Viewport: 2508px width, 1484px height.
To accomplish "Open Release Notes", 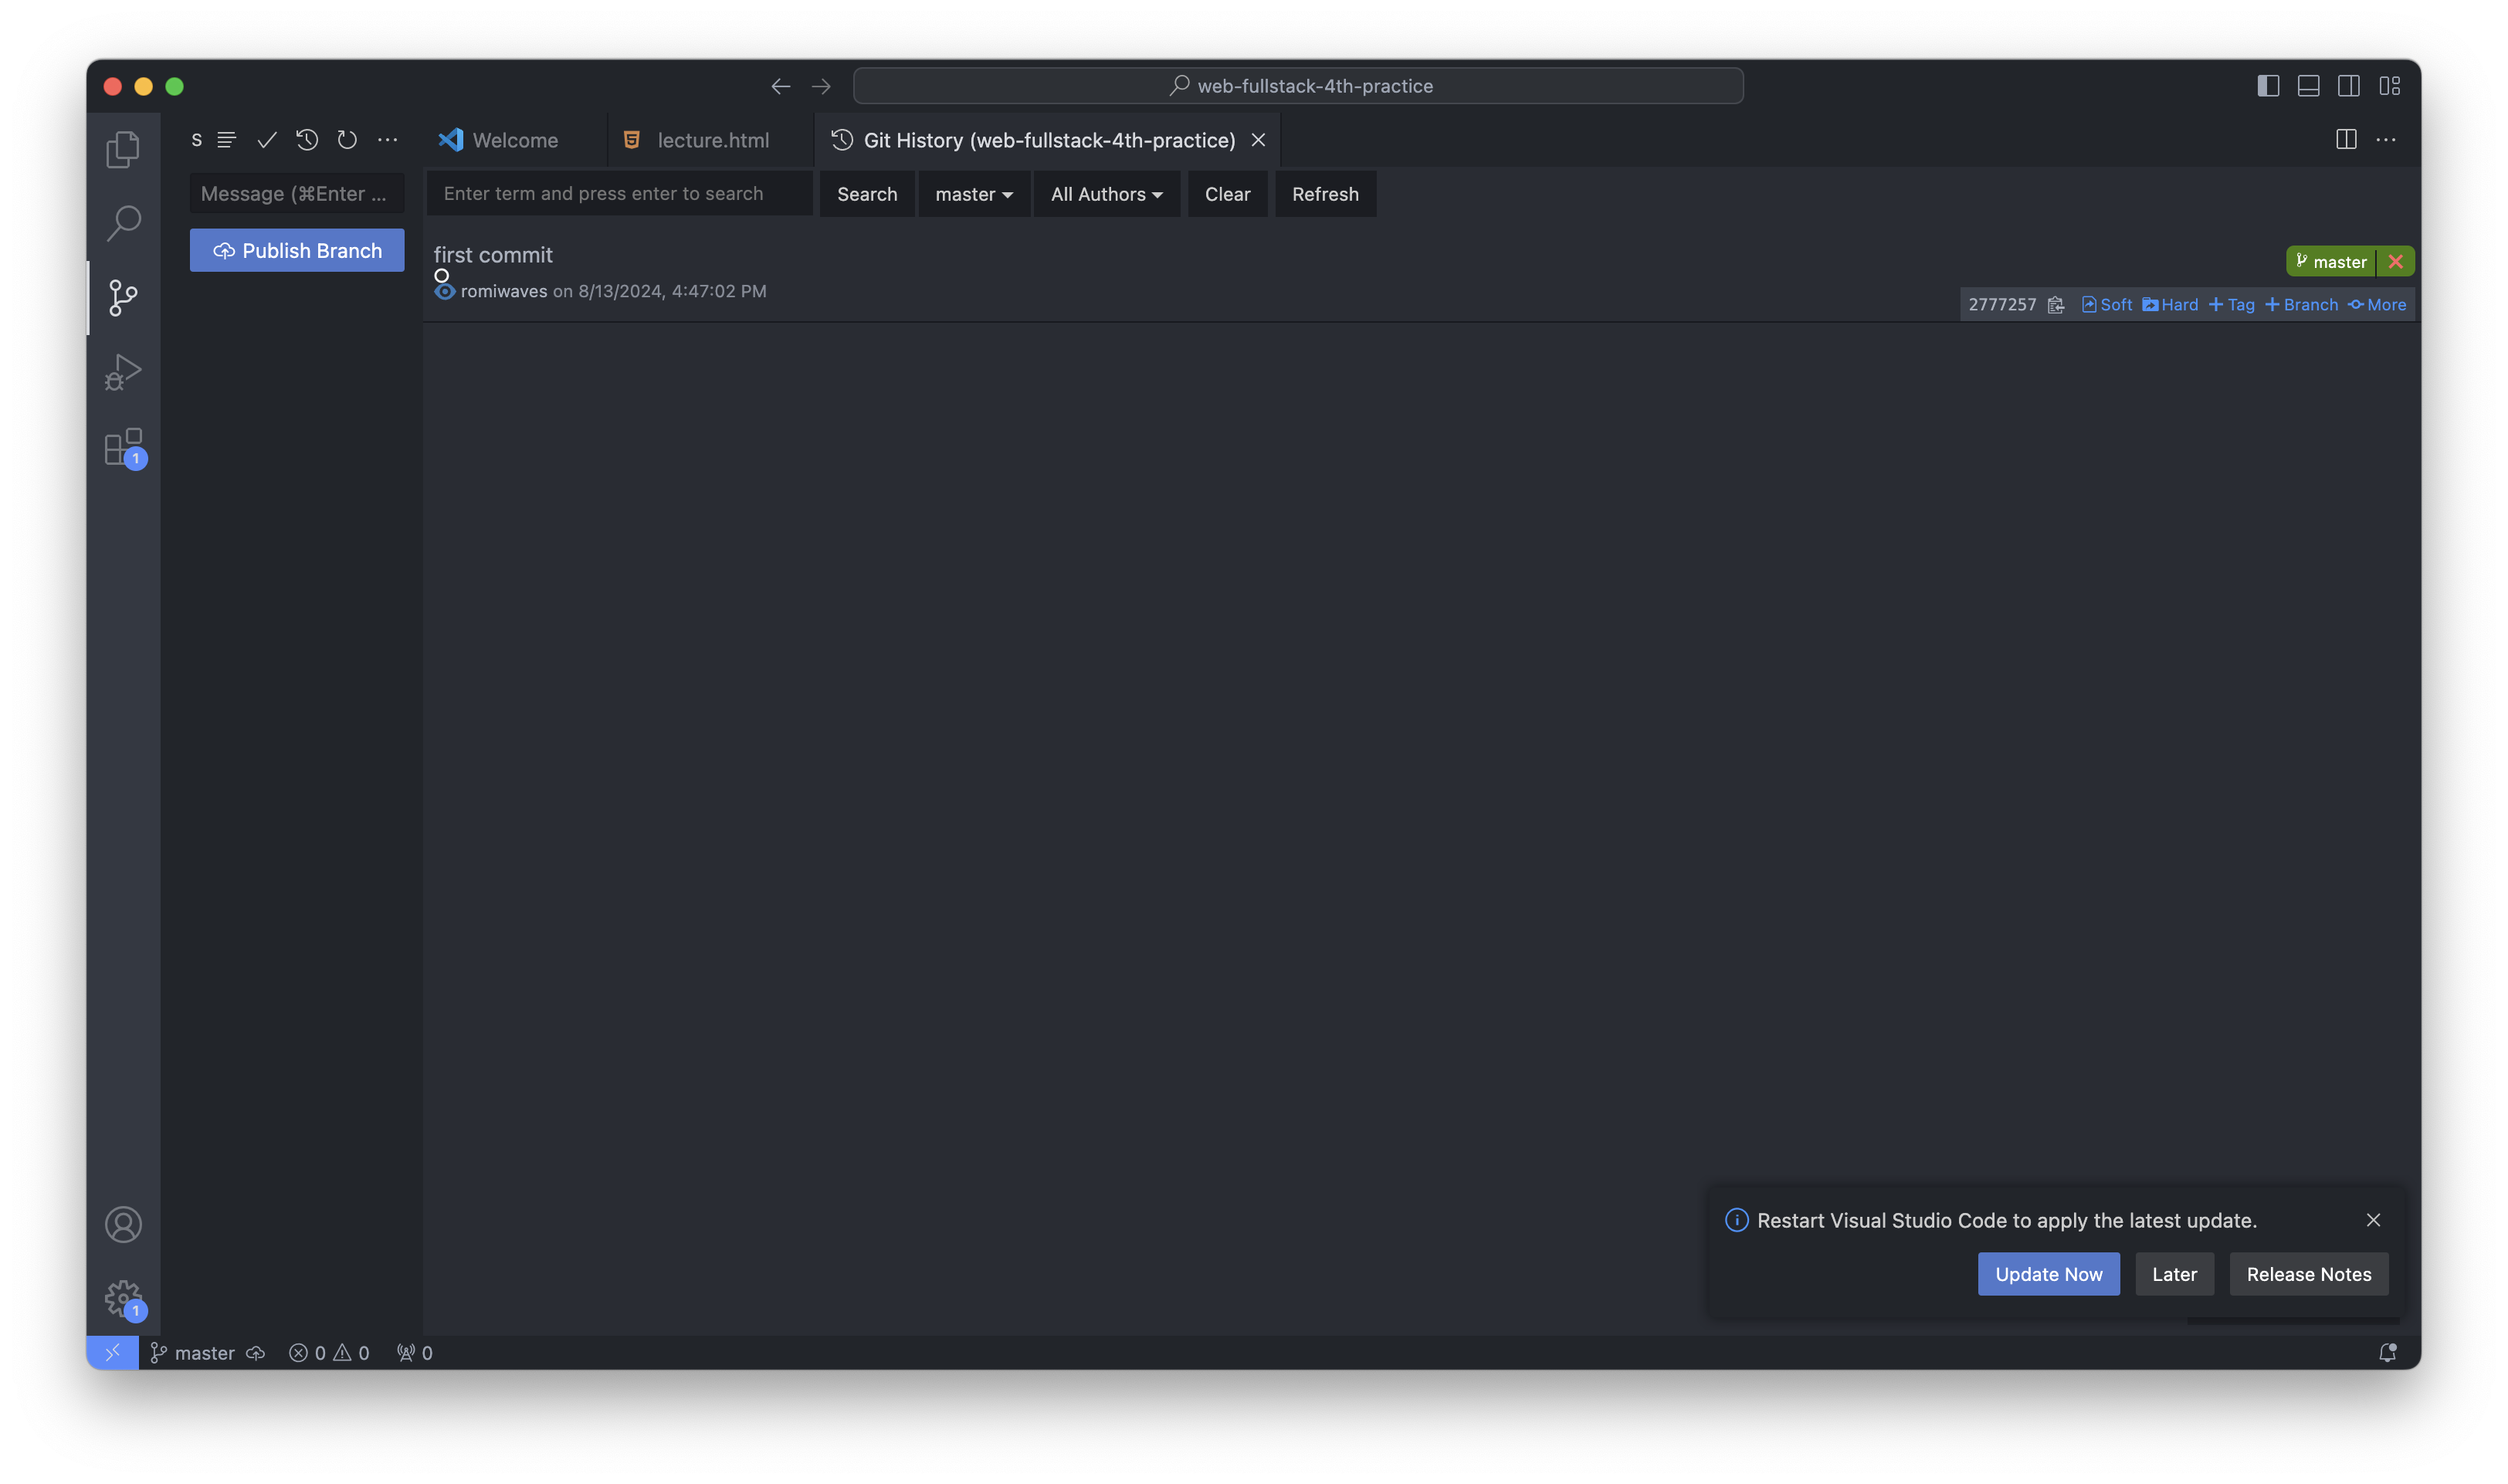I will [x=2308, y=1274].
